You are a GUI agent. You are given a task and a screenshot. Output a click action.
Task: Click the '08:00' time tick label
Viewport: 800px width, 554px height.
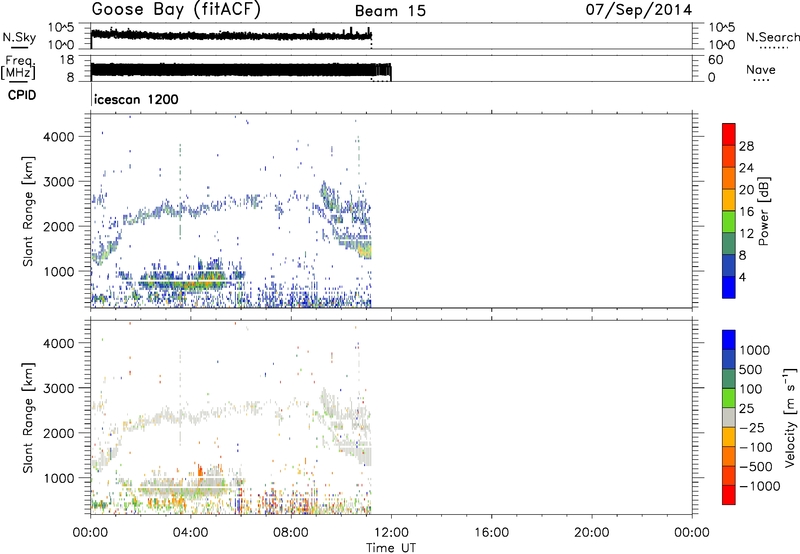pyautogui.click(x=291, y=533)
